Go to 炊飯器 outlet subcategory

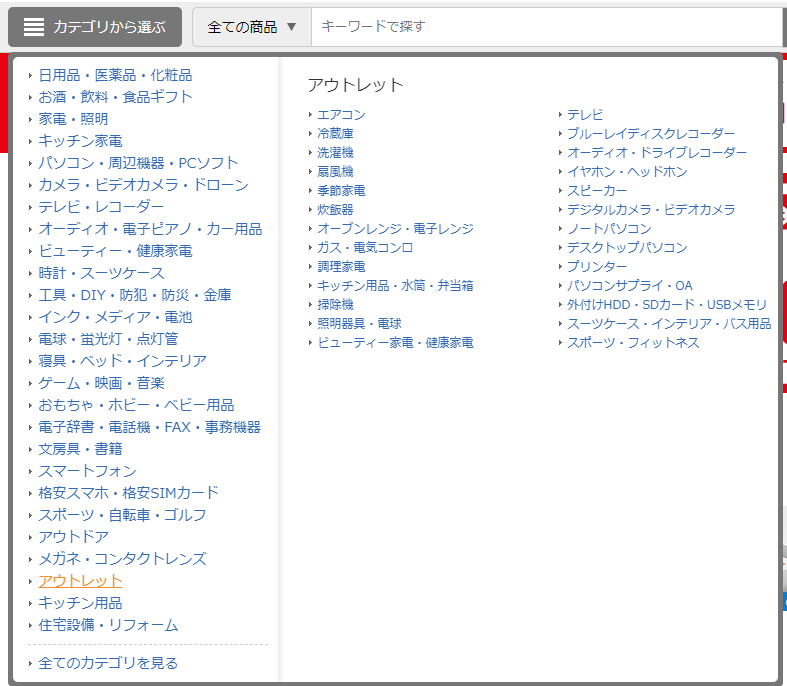click(335, 210)
